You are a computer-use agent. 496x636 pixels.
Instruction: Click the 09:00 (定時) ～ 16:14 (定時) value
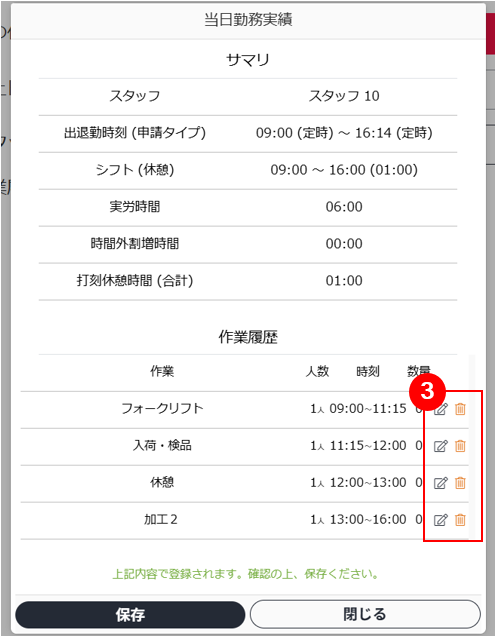click(344, 133)
